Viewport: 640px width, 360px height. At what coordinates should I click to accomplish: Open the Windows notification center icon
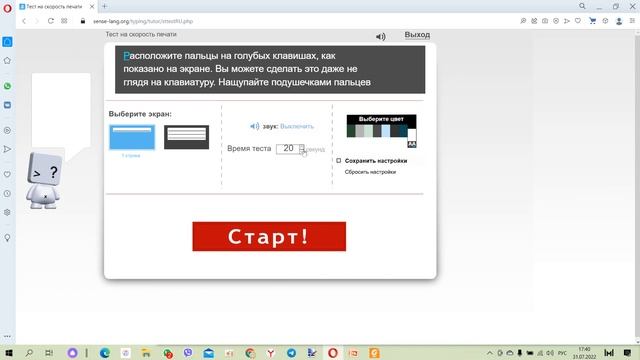coord(627,353)
